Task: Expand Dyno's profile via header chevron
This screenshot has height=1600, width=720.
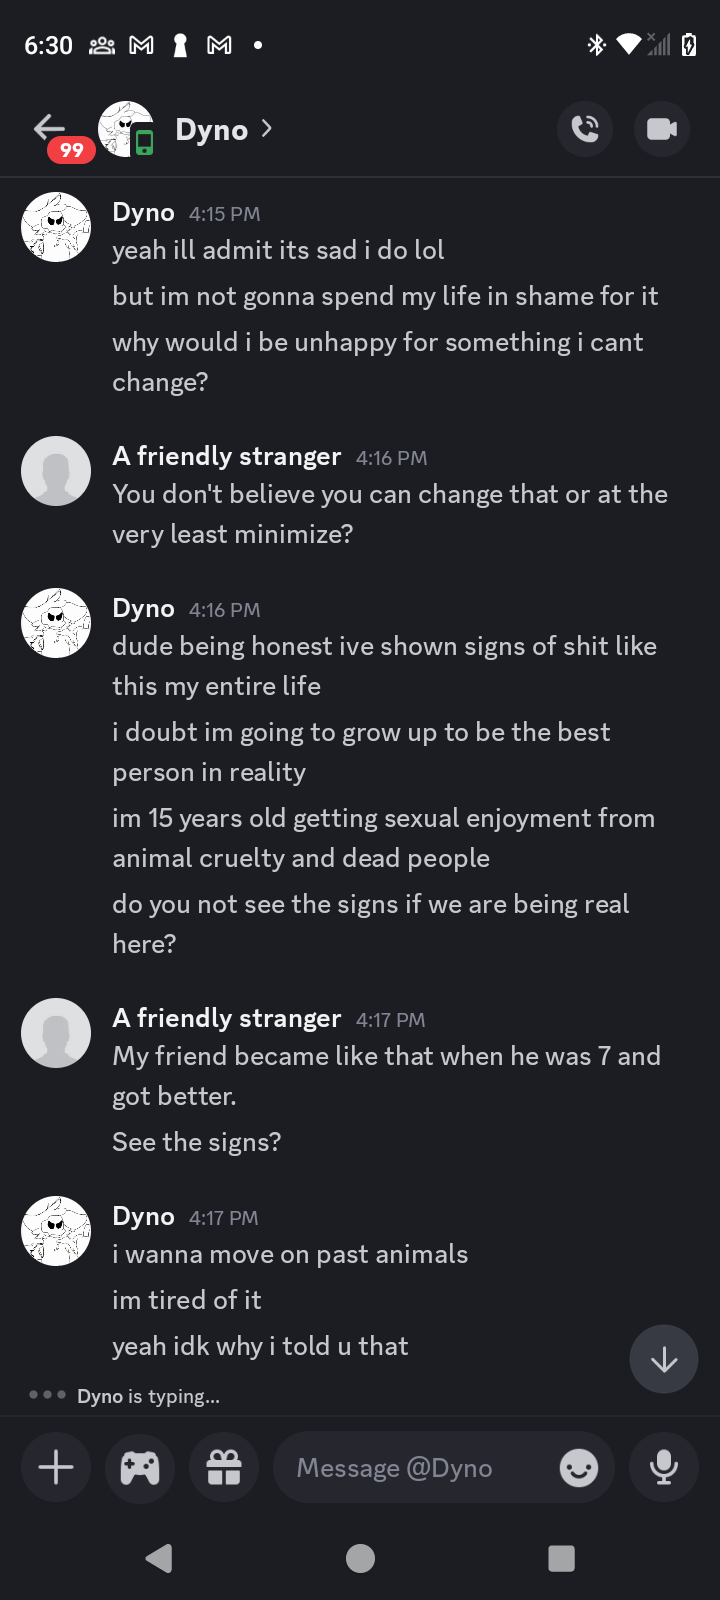Action: click(266, 129)
